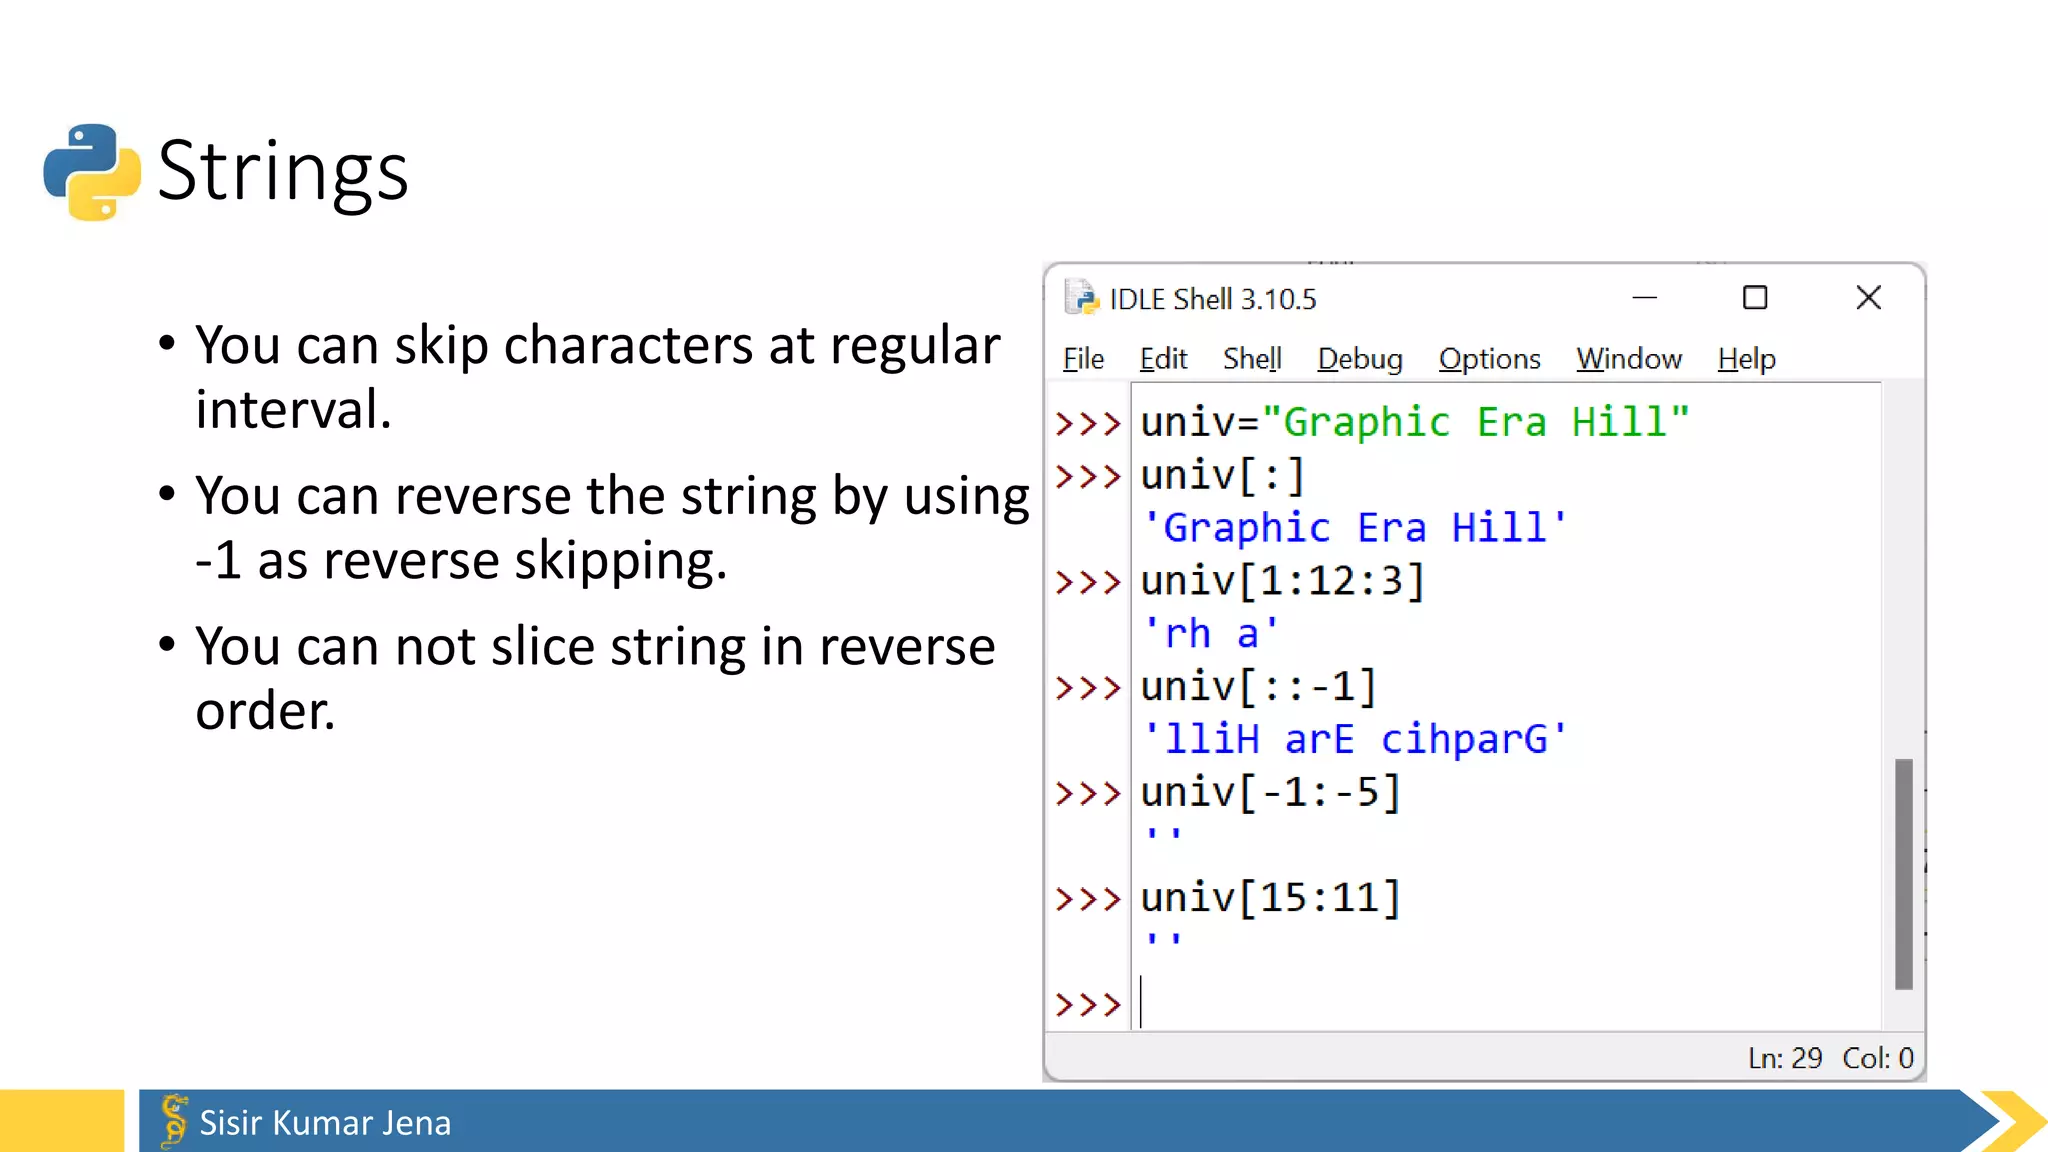2048x1152 pixels.
Task: Click bullet 'can not slice string in reverse order'
Action: click(595, 678)
